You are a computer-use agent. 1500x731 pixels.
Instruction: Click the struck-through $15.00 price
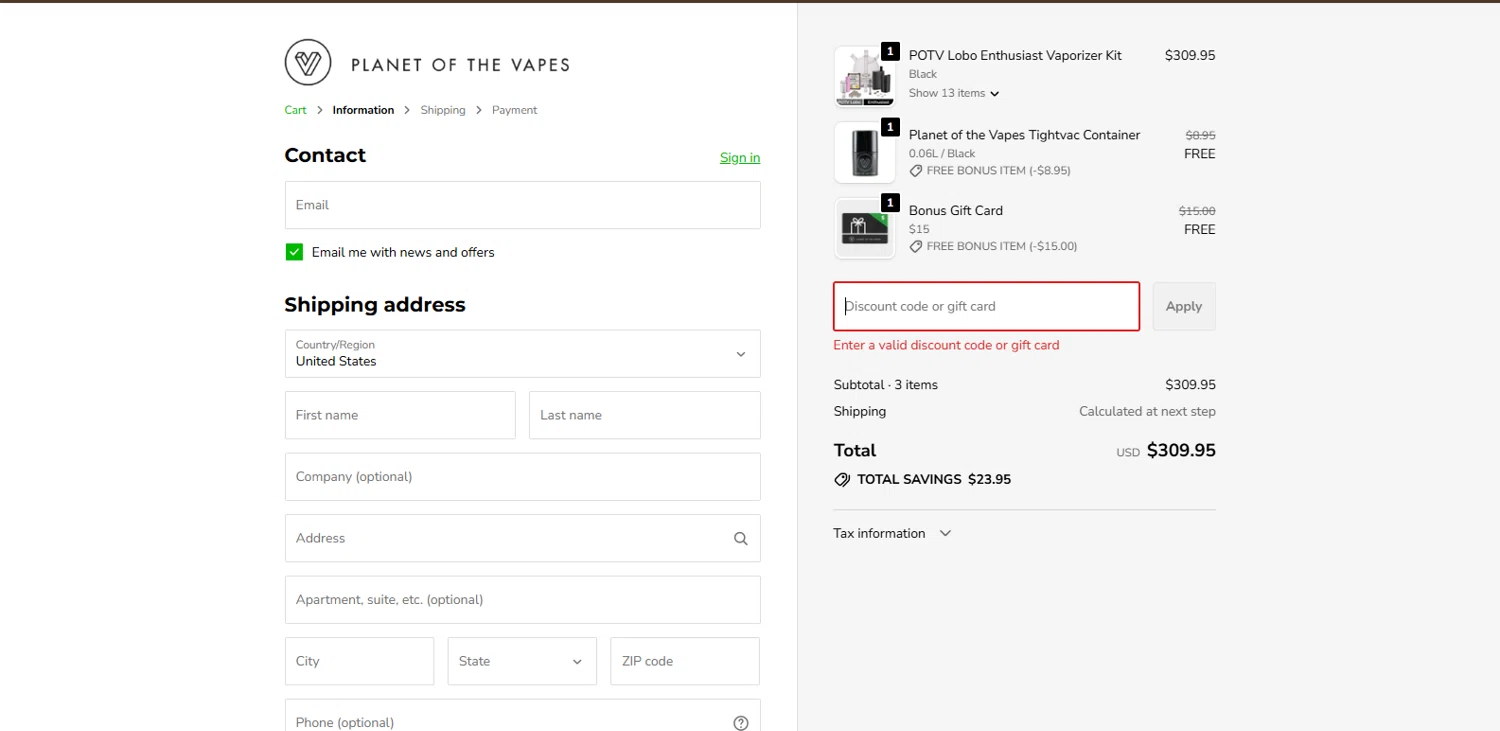click(1197, 211)
